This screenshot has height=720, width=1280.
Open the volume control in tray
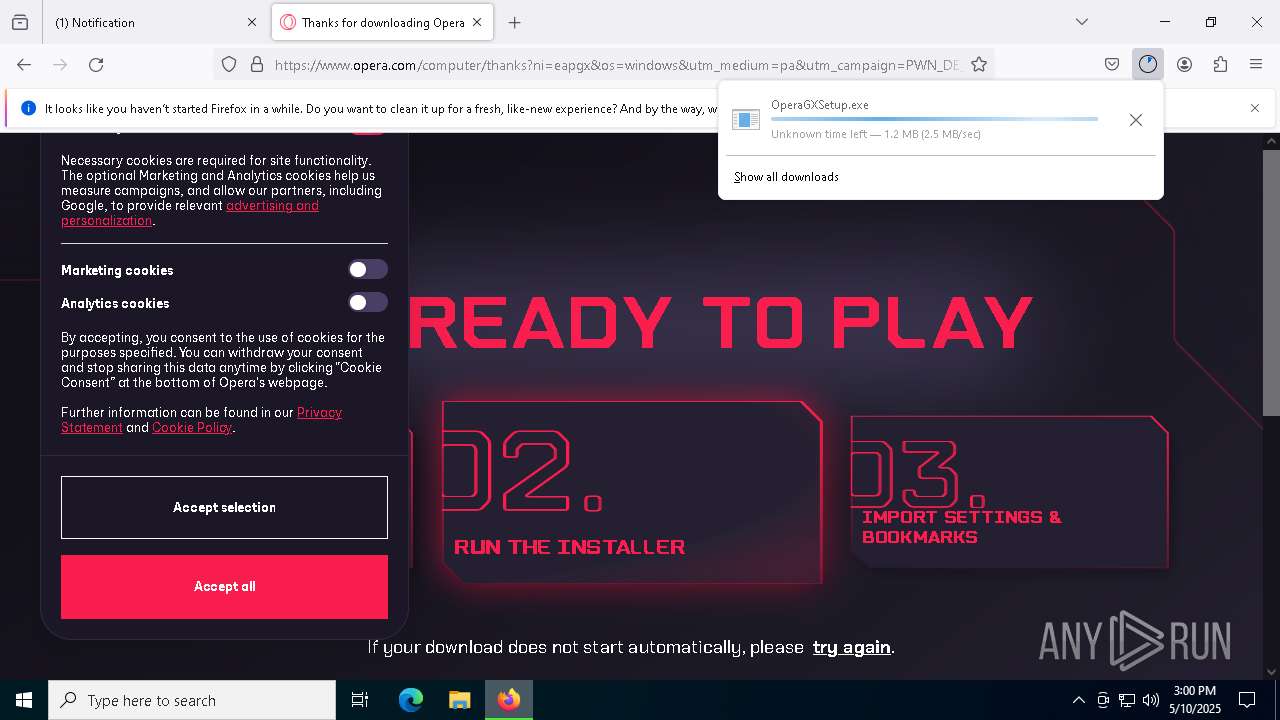coord(1151,700)
